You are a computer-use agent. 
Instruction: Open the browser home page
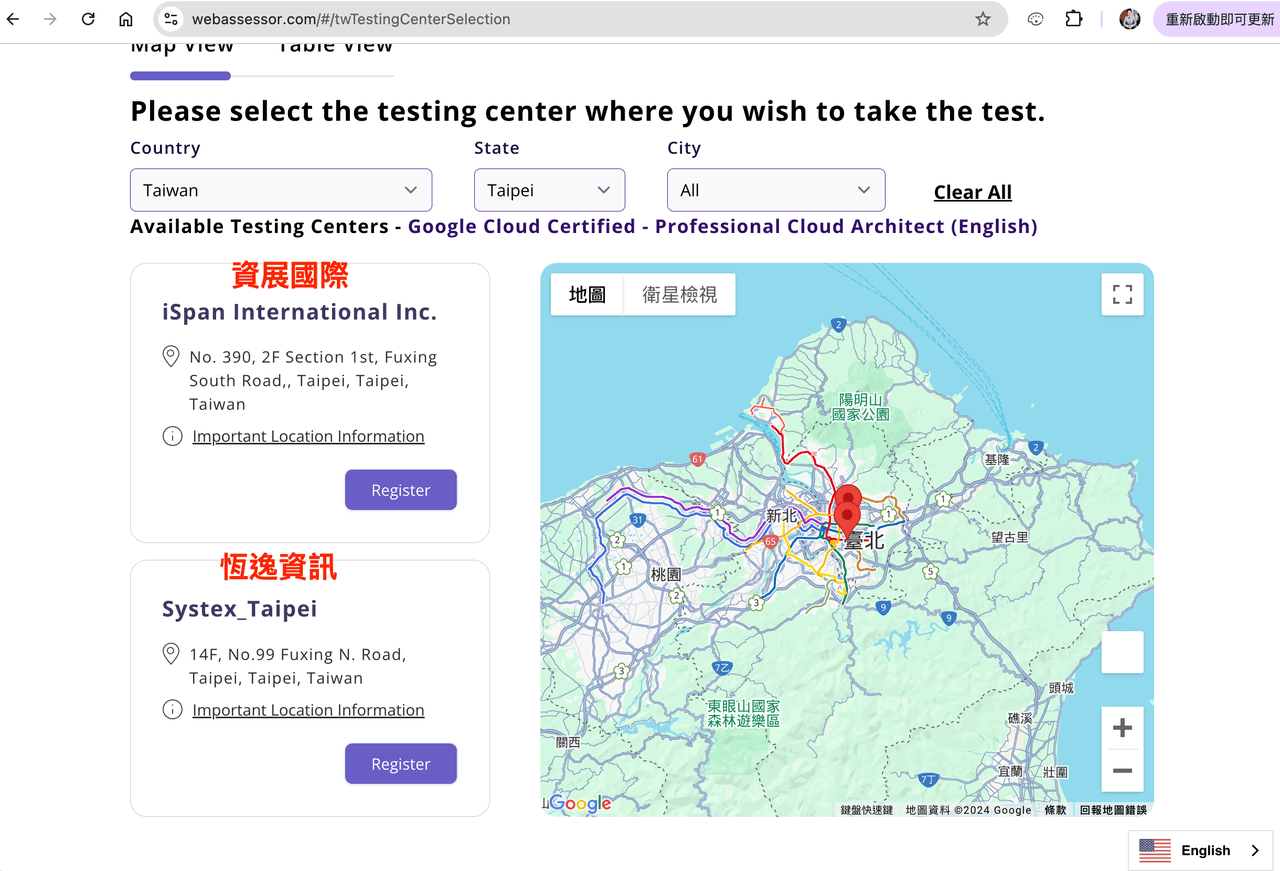pyautogui.click(x=126, y=19)
